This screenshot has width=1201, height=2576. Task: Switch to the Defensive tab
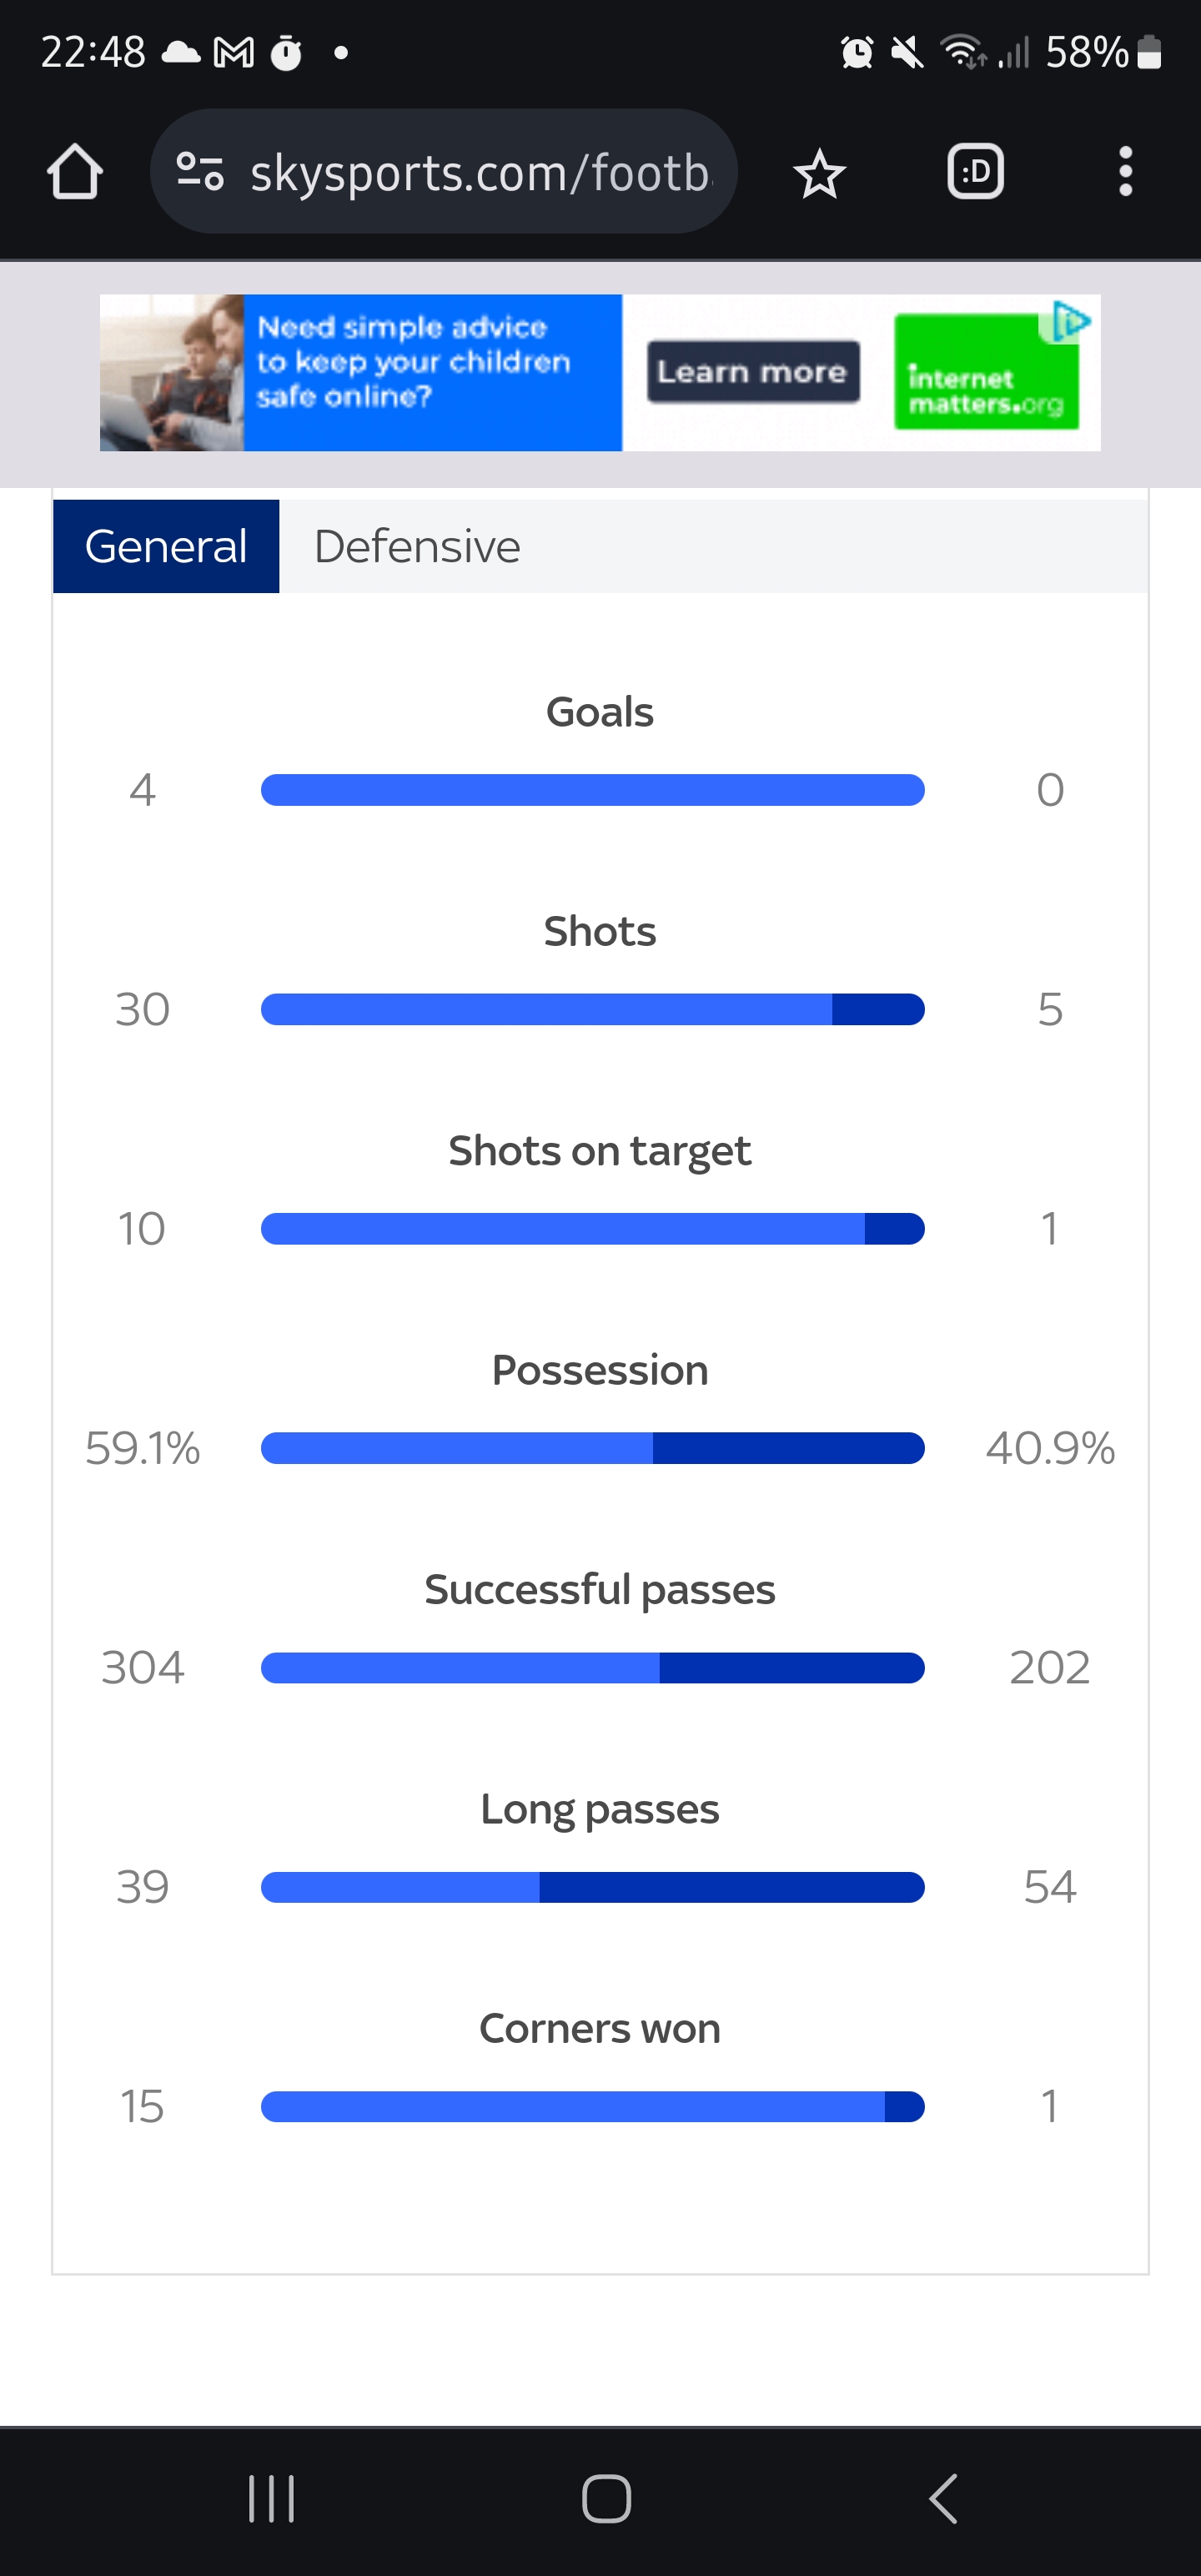coord(417,546)
